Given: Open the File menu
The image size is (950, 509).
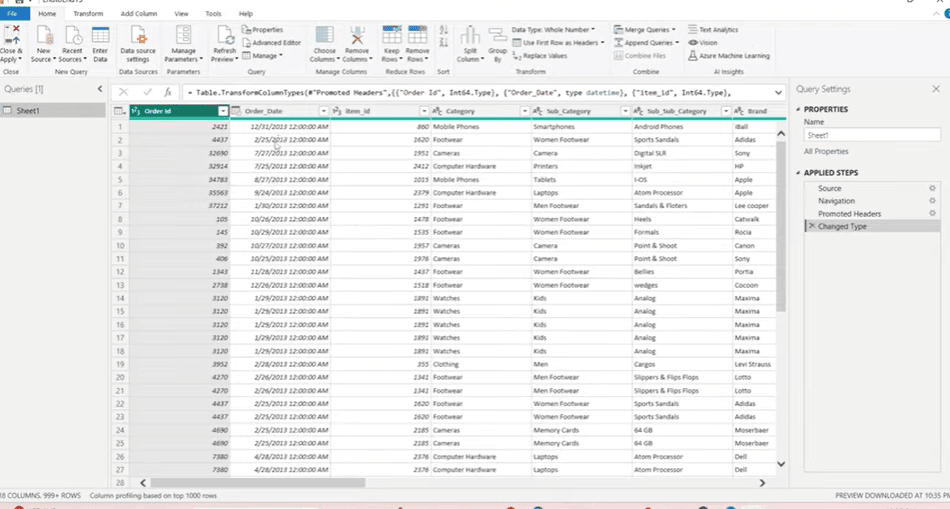Looking at the screenshot, I should coord(13,13).
